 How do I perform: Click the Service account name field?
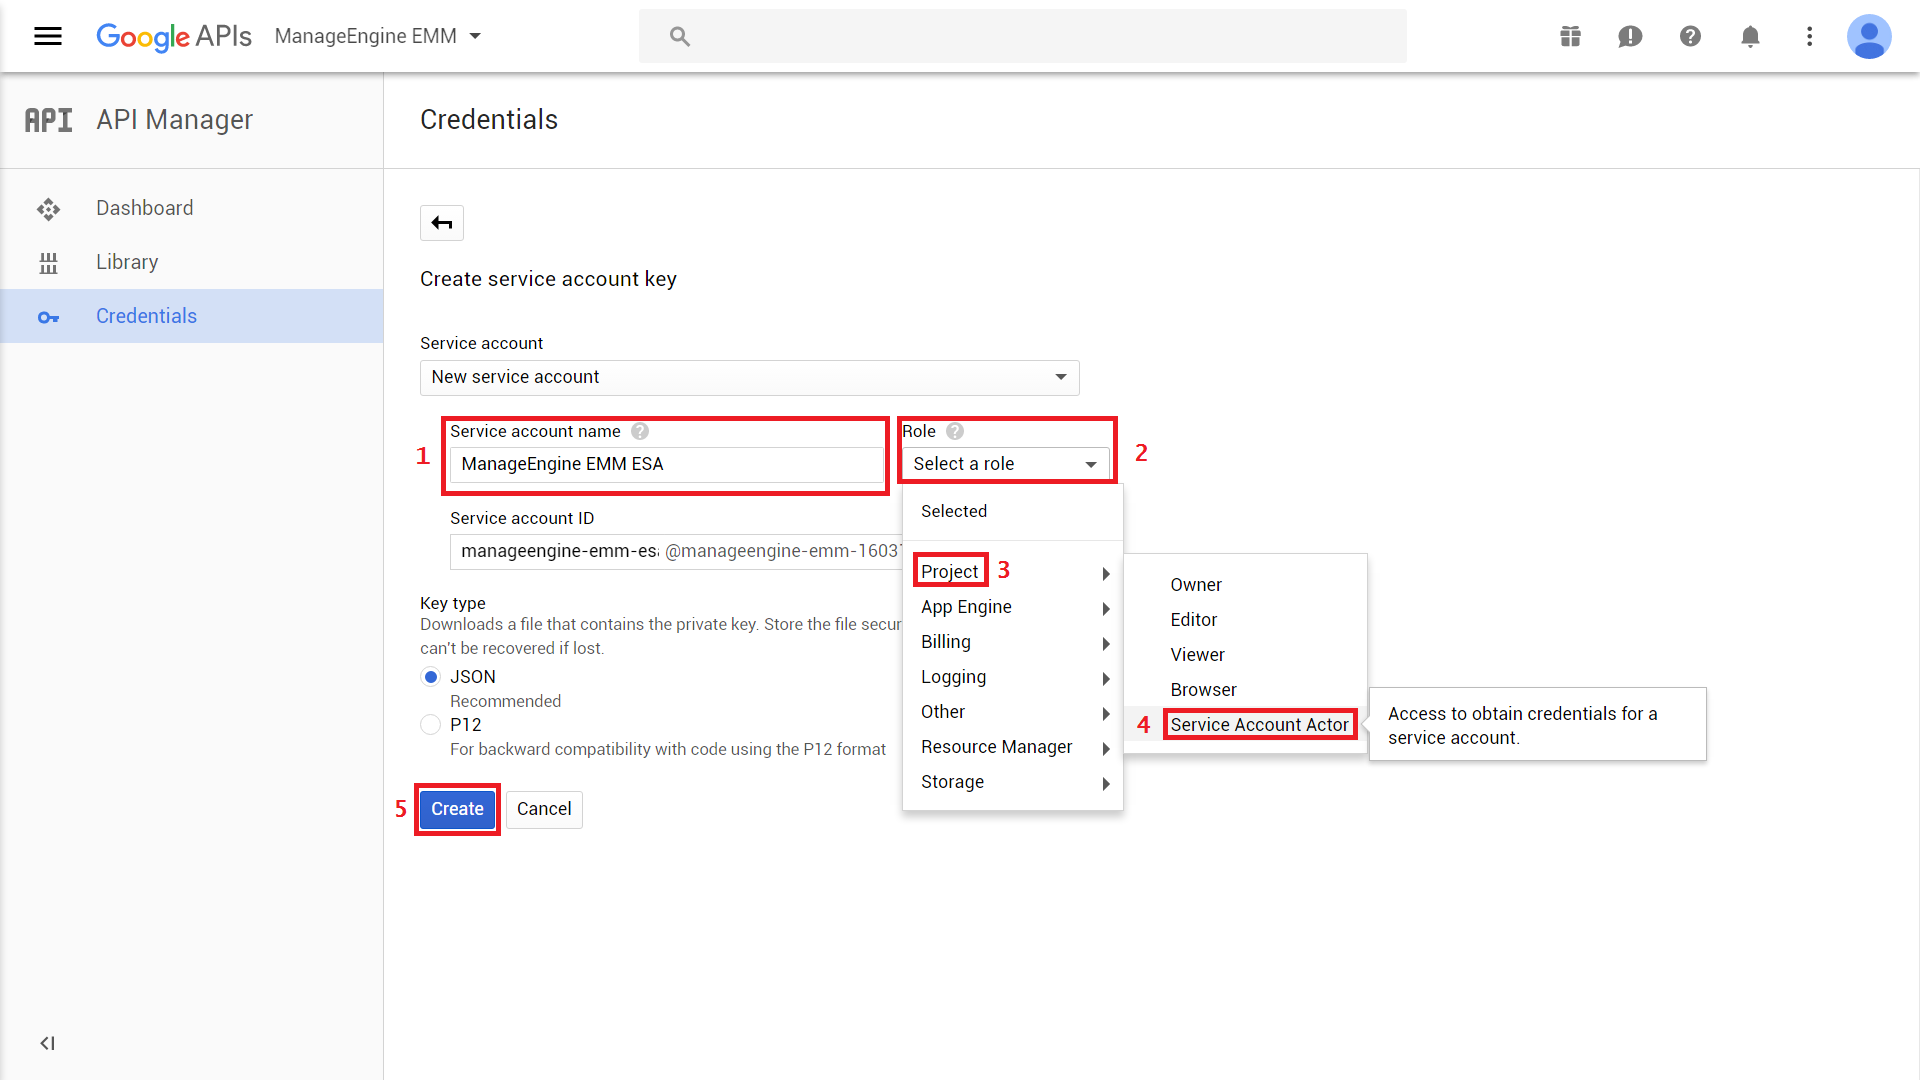[x=666, y=464]
